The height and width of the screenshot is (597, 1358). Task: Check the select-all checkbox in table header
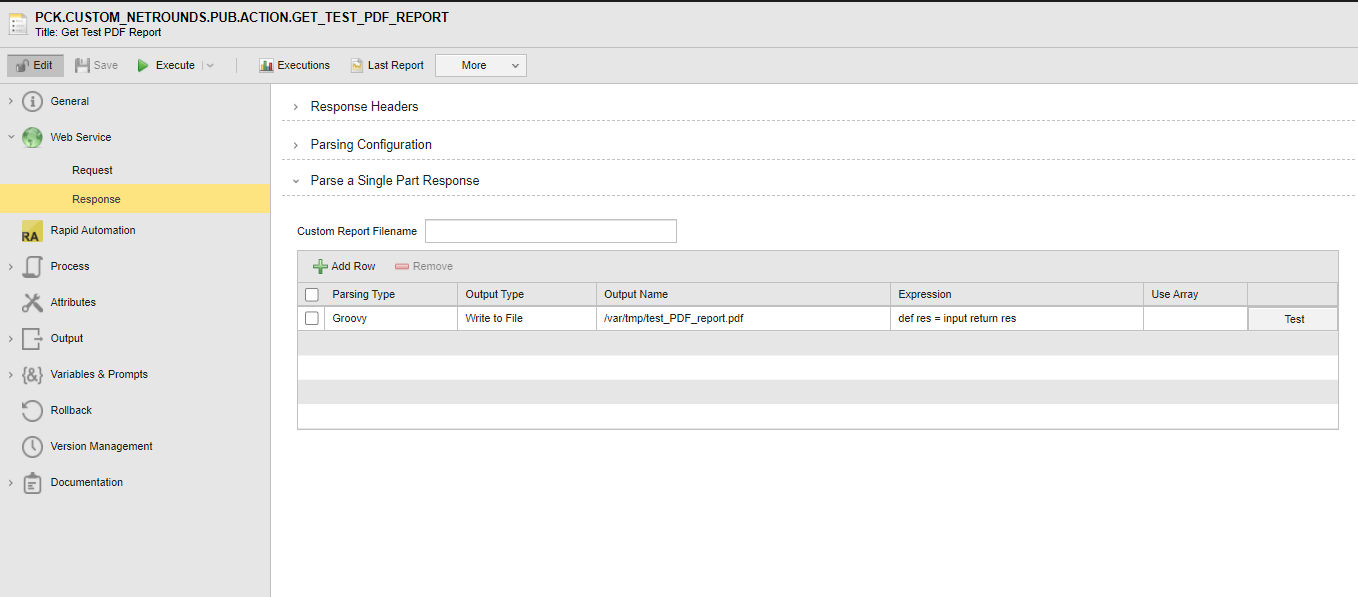[311, 294]
